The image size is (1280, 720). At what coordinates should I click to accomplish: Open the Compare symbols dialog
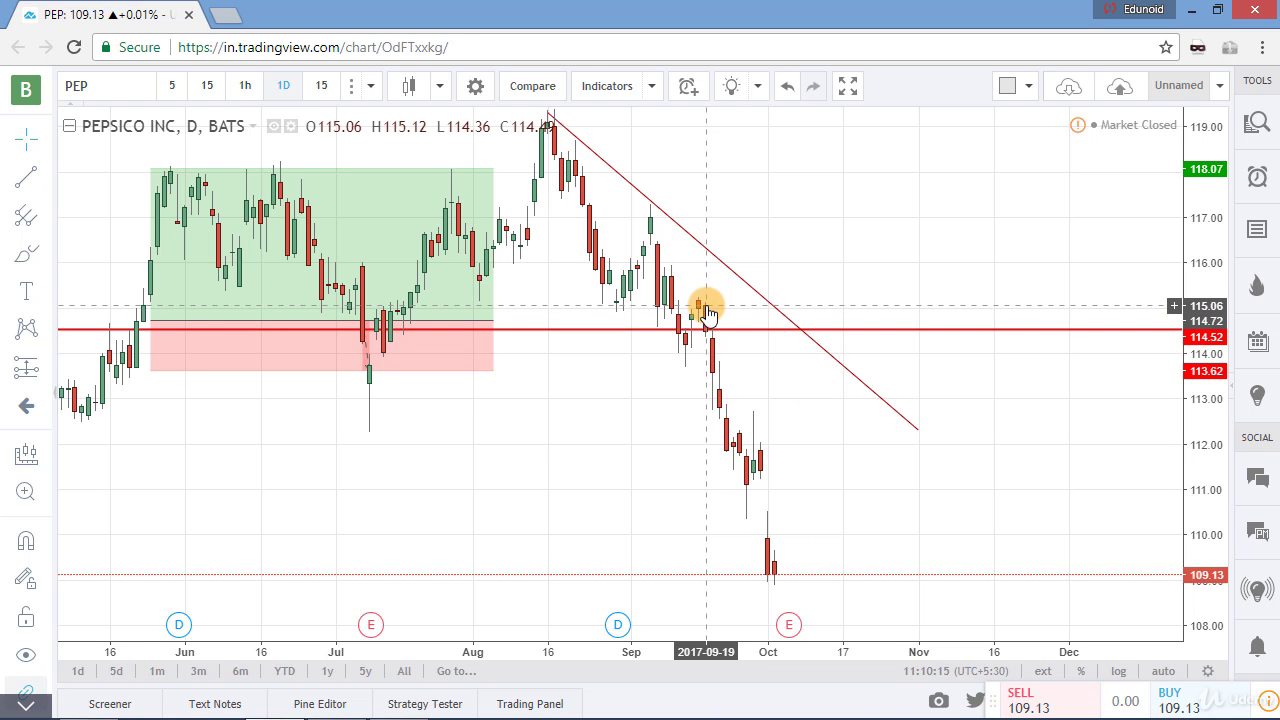[532, 86]
